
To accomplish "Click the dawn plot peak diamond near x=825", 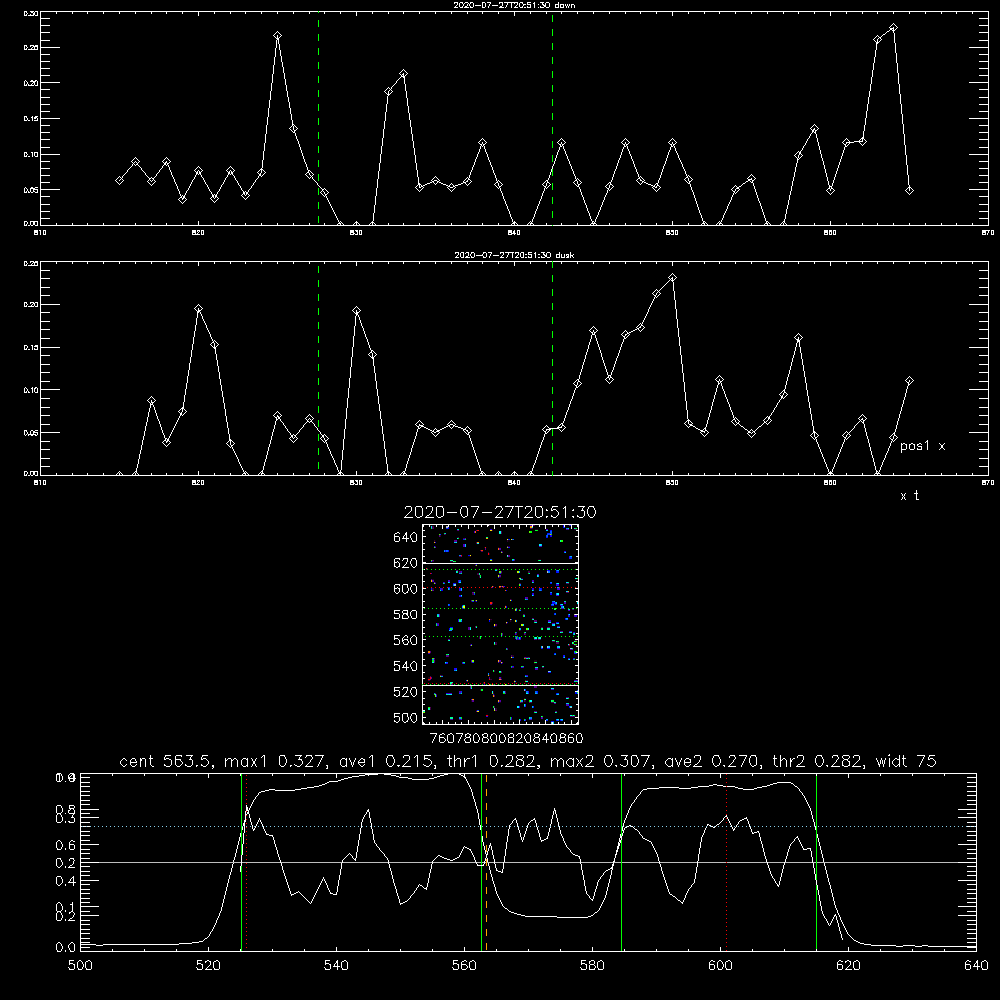I will tap(277, 36).
